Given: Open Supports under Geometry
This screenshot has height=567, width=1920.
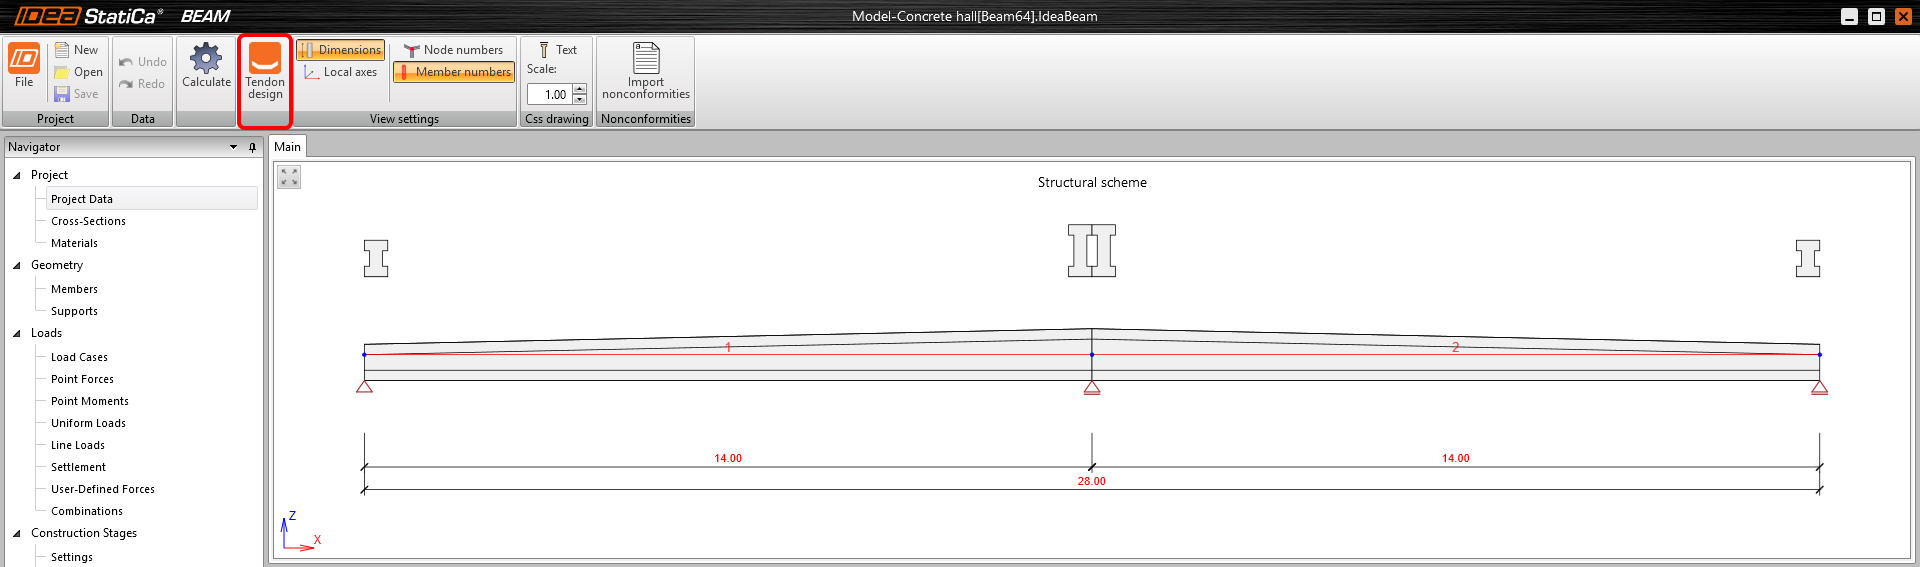Looking at the screenshot, I should click(74, 311).
